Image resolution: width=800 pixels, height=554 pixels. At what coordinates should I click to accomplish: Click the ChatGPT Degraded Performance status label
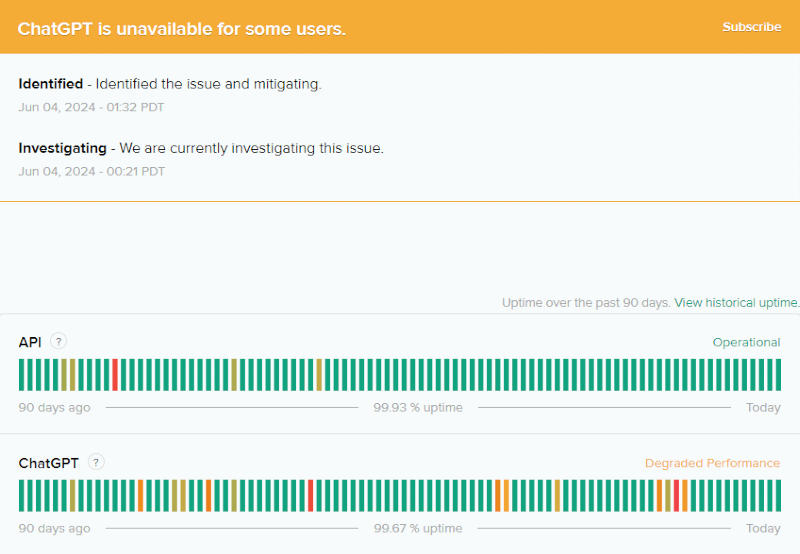click(711, 463)
